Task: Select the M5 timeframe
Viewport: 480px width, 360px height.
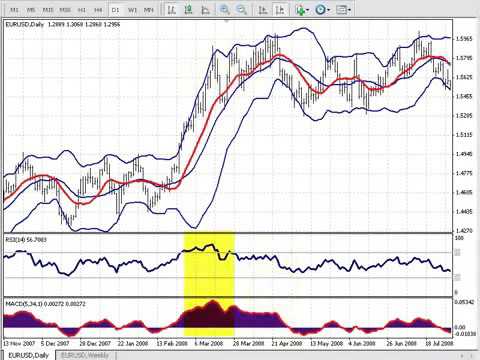Action: coord(31,10)
